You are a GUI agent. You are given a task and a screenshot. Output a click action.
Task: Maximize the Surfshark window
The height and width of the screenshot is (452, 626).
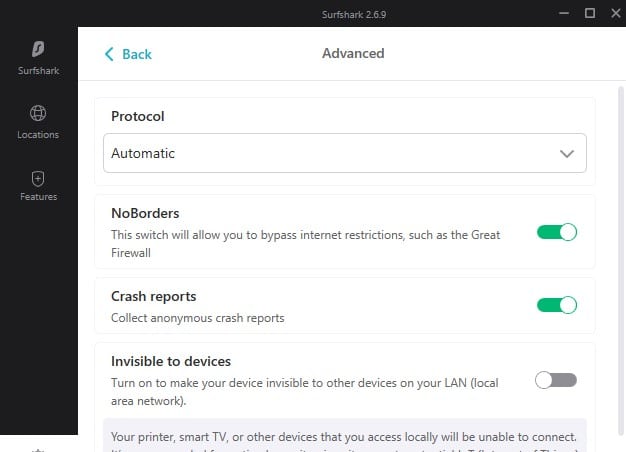(x=590, y=13)
